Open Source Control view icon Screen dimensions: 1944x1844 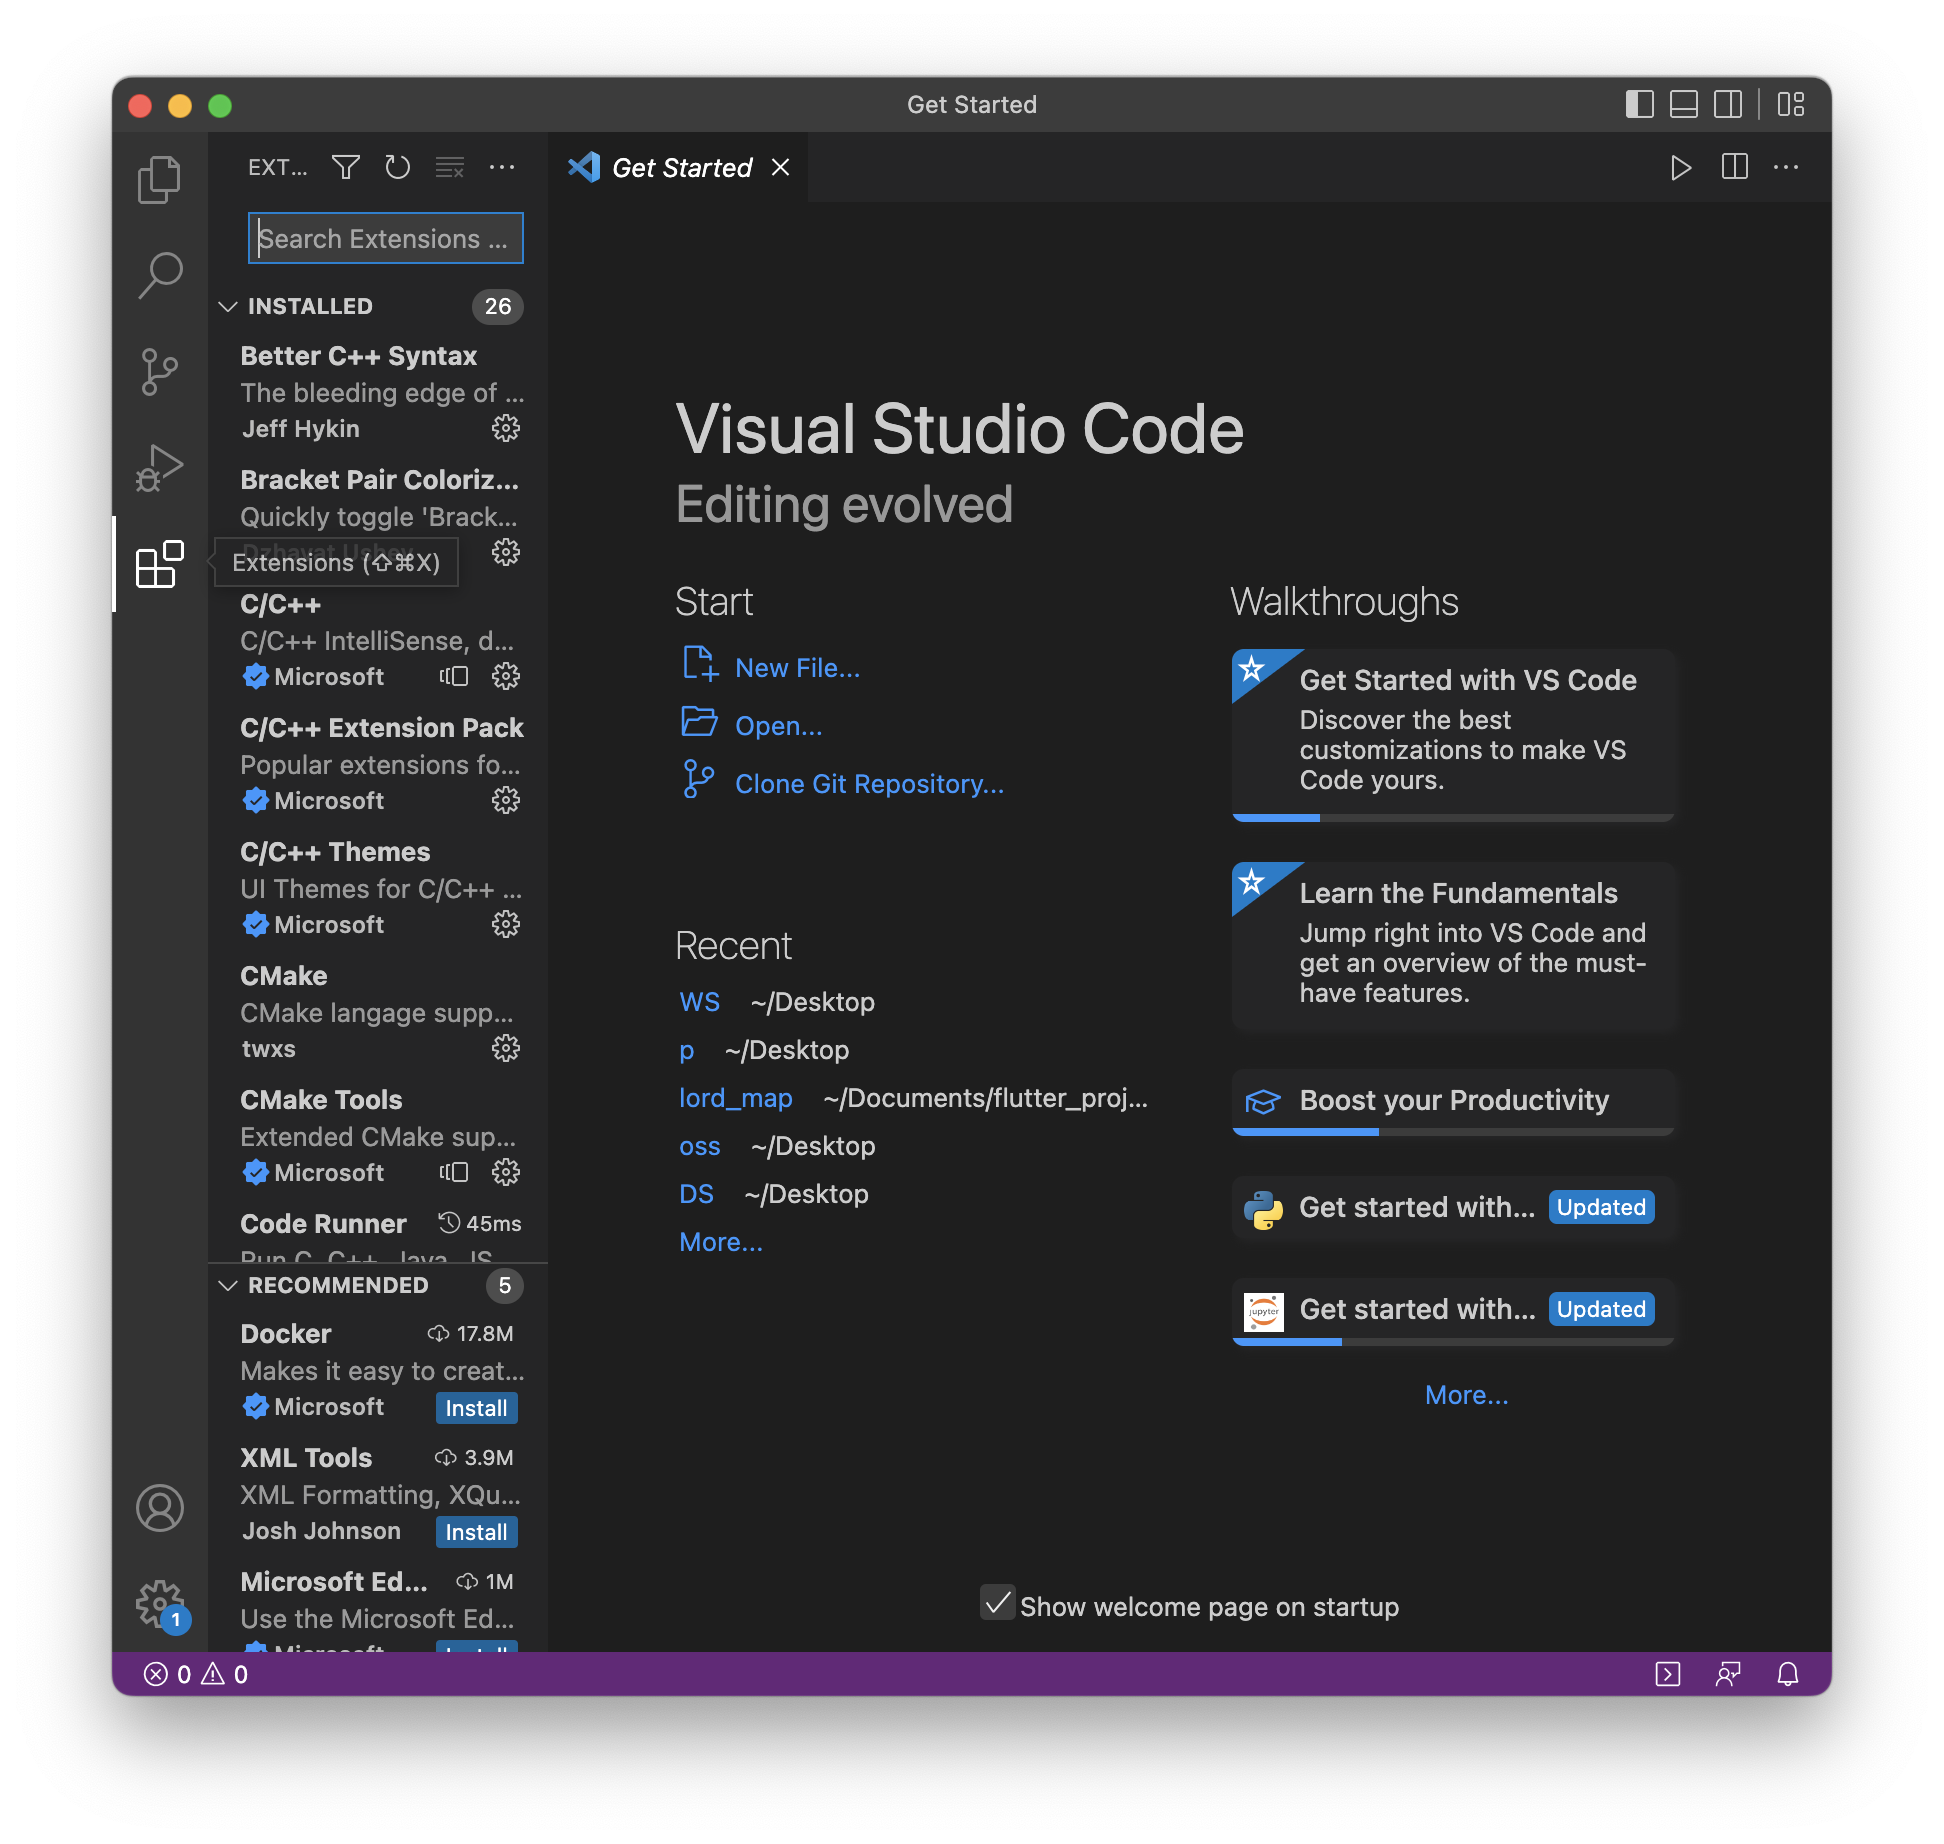click(x=159, y=371)
